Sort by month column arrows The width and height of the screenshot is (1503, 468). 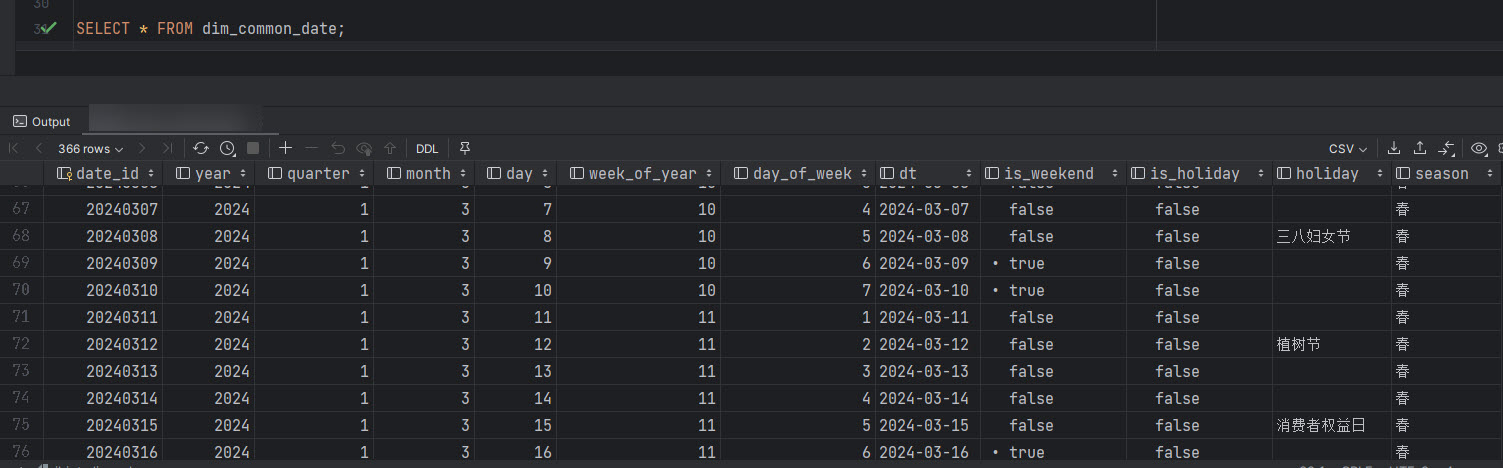point(464,173)
